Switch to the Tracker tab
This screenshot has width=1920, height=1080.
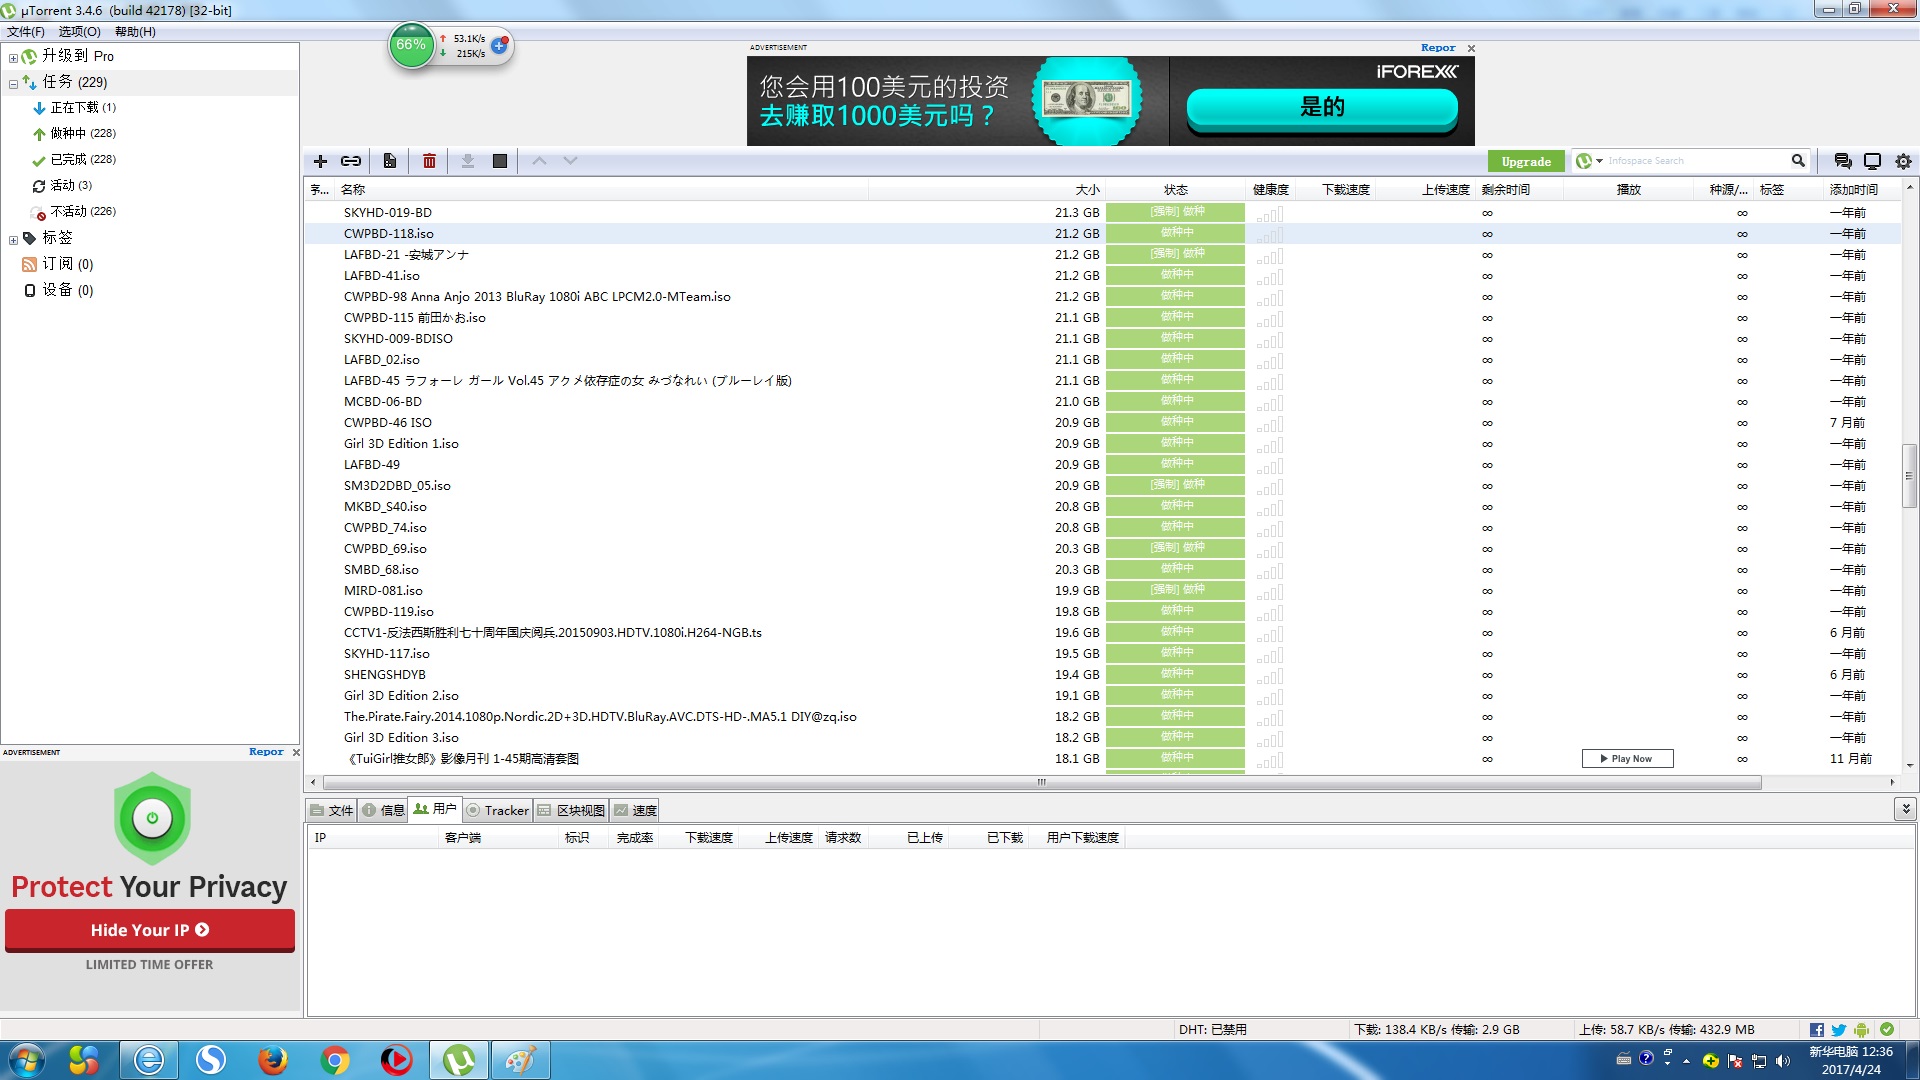pyautogui.click(x=498, y=810)
